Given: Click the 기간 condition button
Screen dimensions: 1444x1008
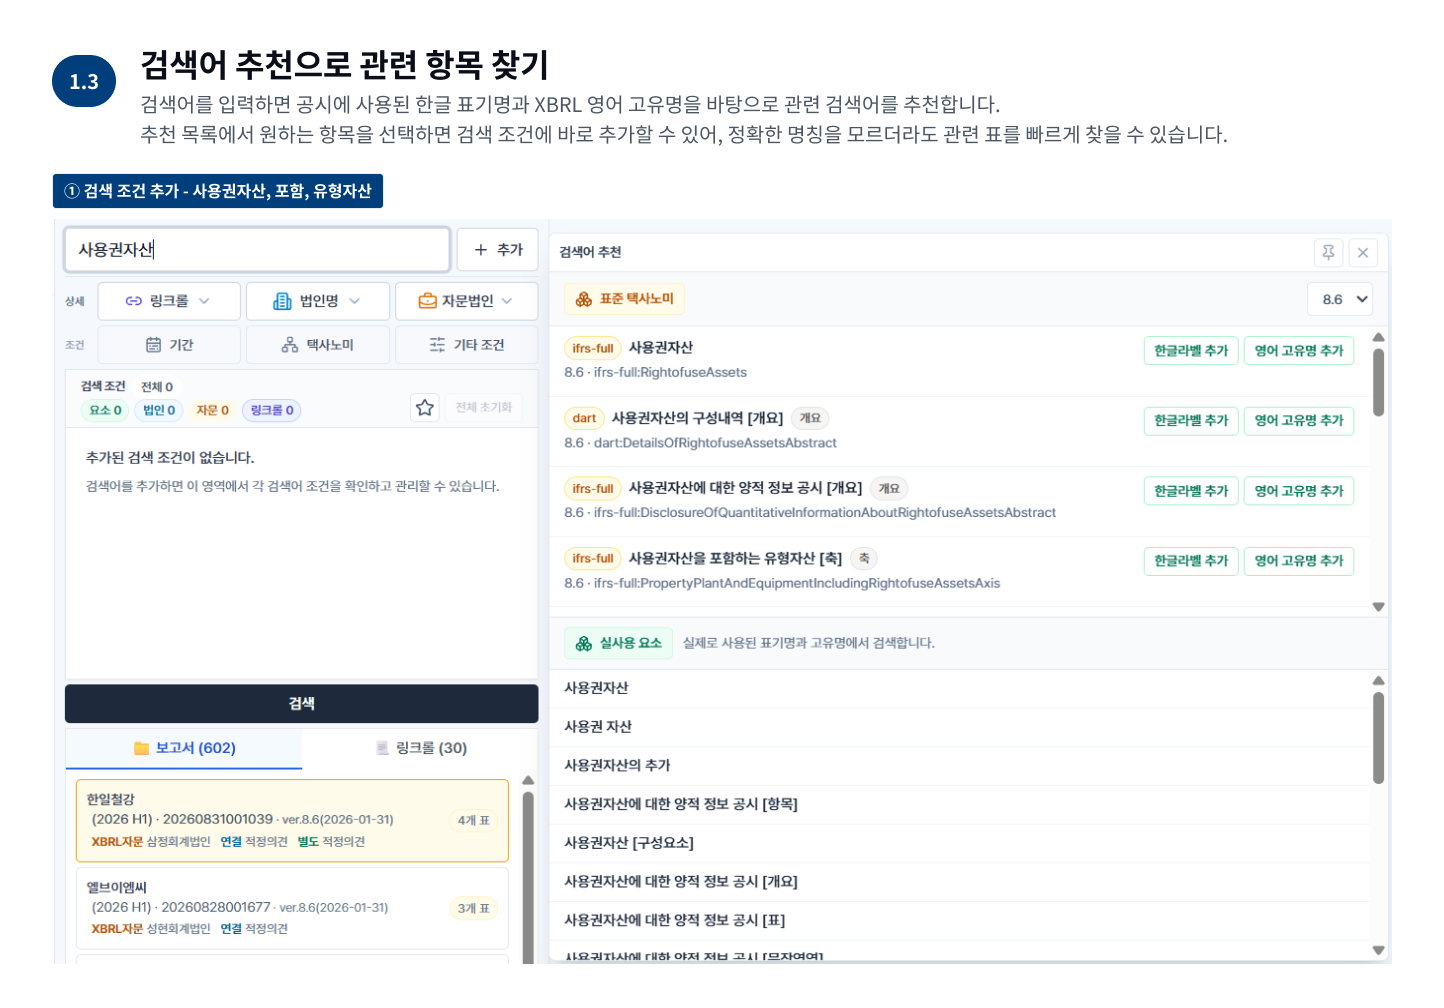Looking at the screenshot, I should (x=169, y=345).
